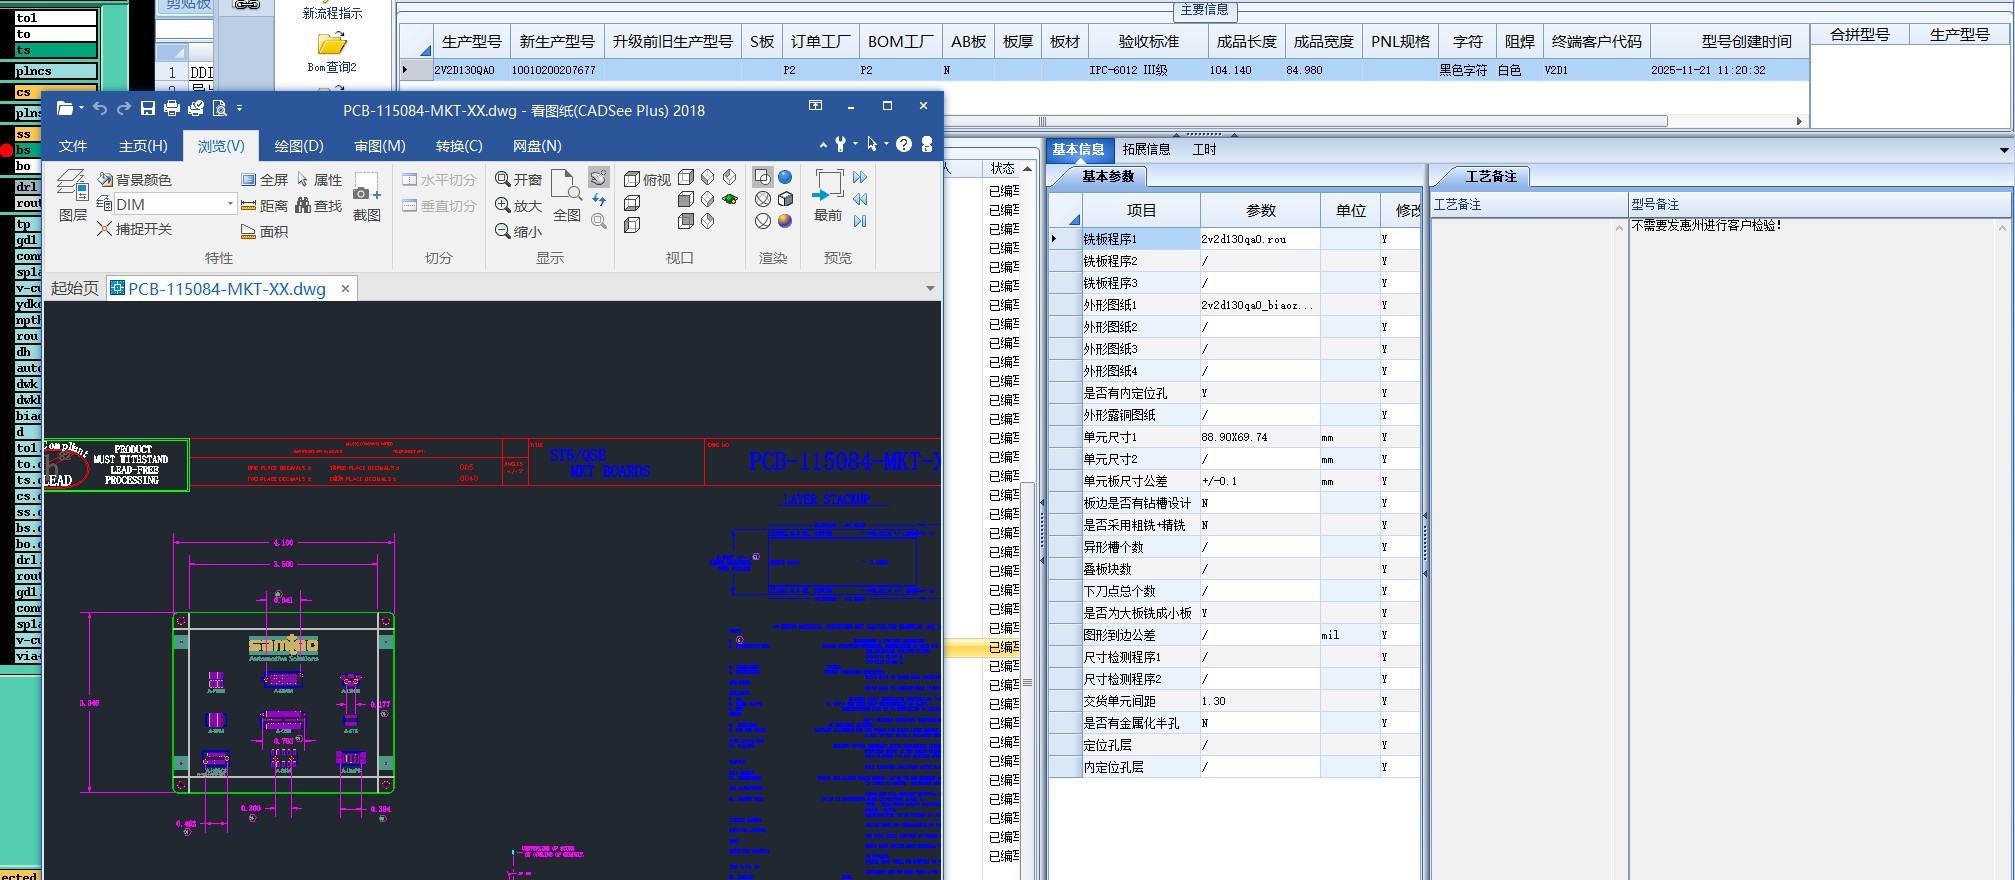Click the rewind preview arrows
The width and height of the screenshot is (2015, 880).
pyautogui.click(x=860, y=199)
